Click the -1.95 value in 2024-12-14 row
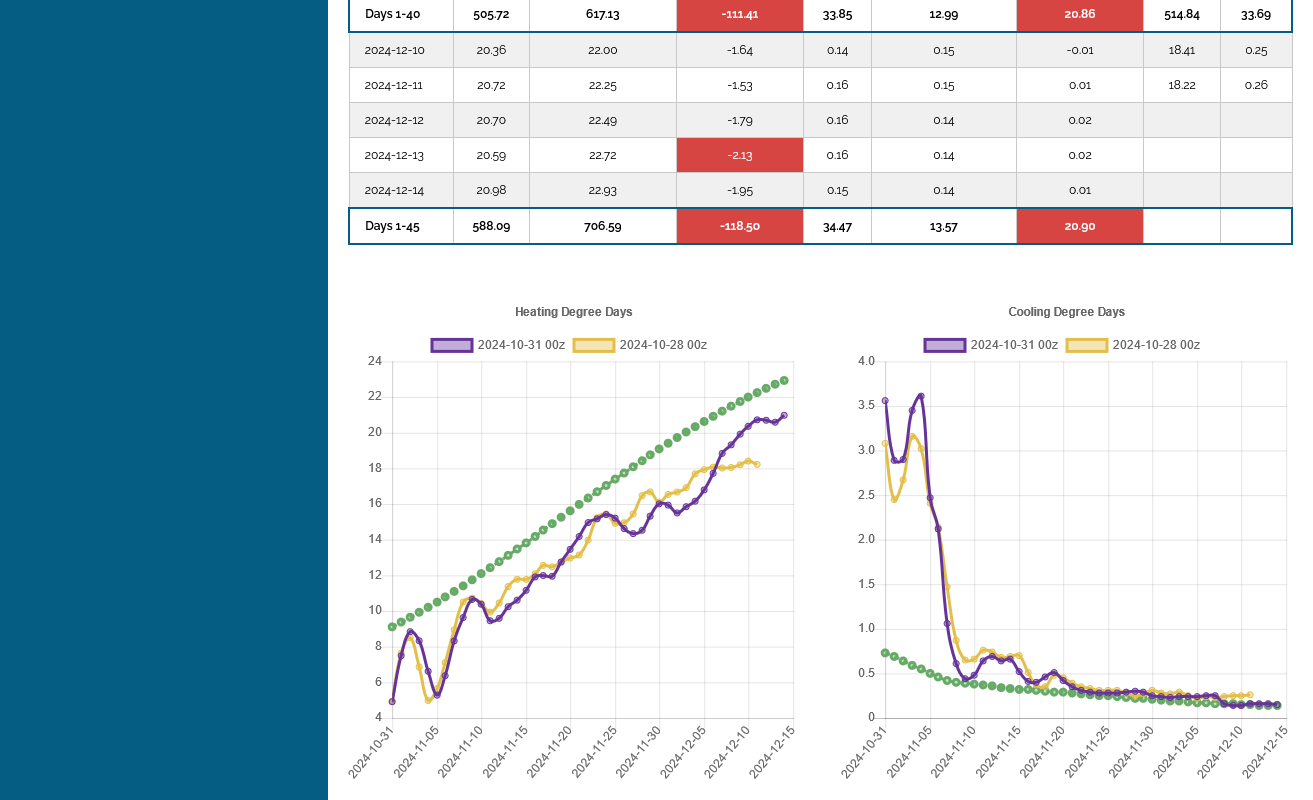Viewport: 1313px width, 800px height. pos(740,190)
